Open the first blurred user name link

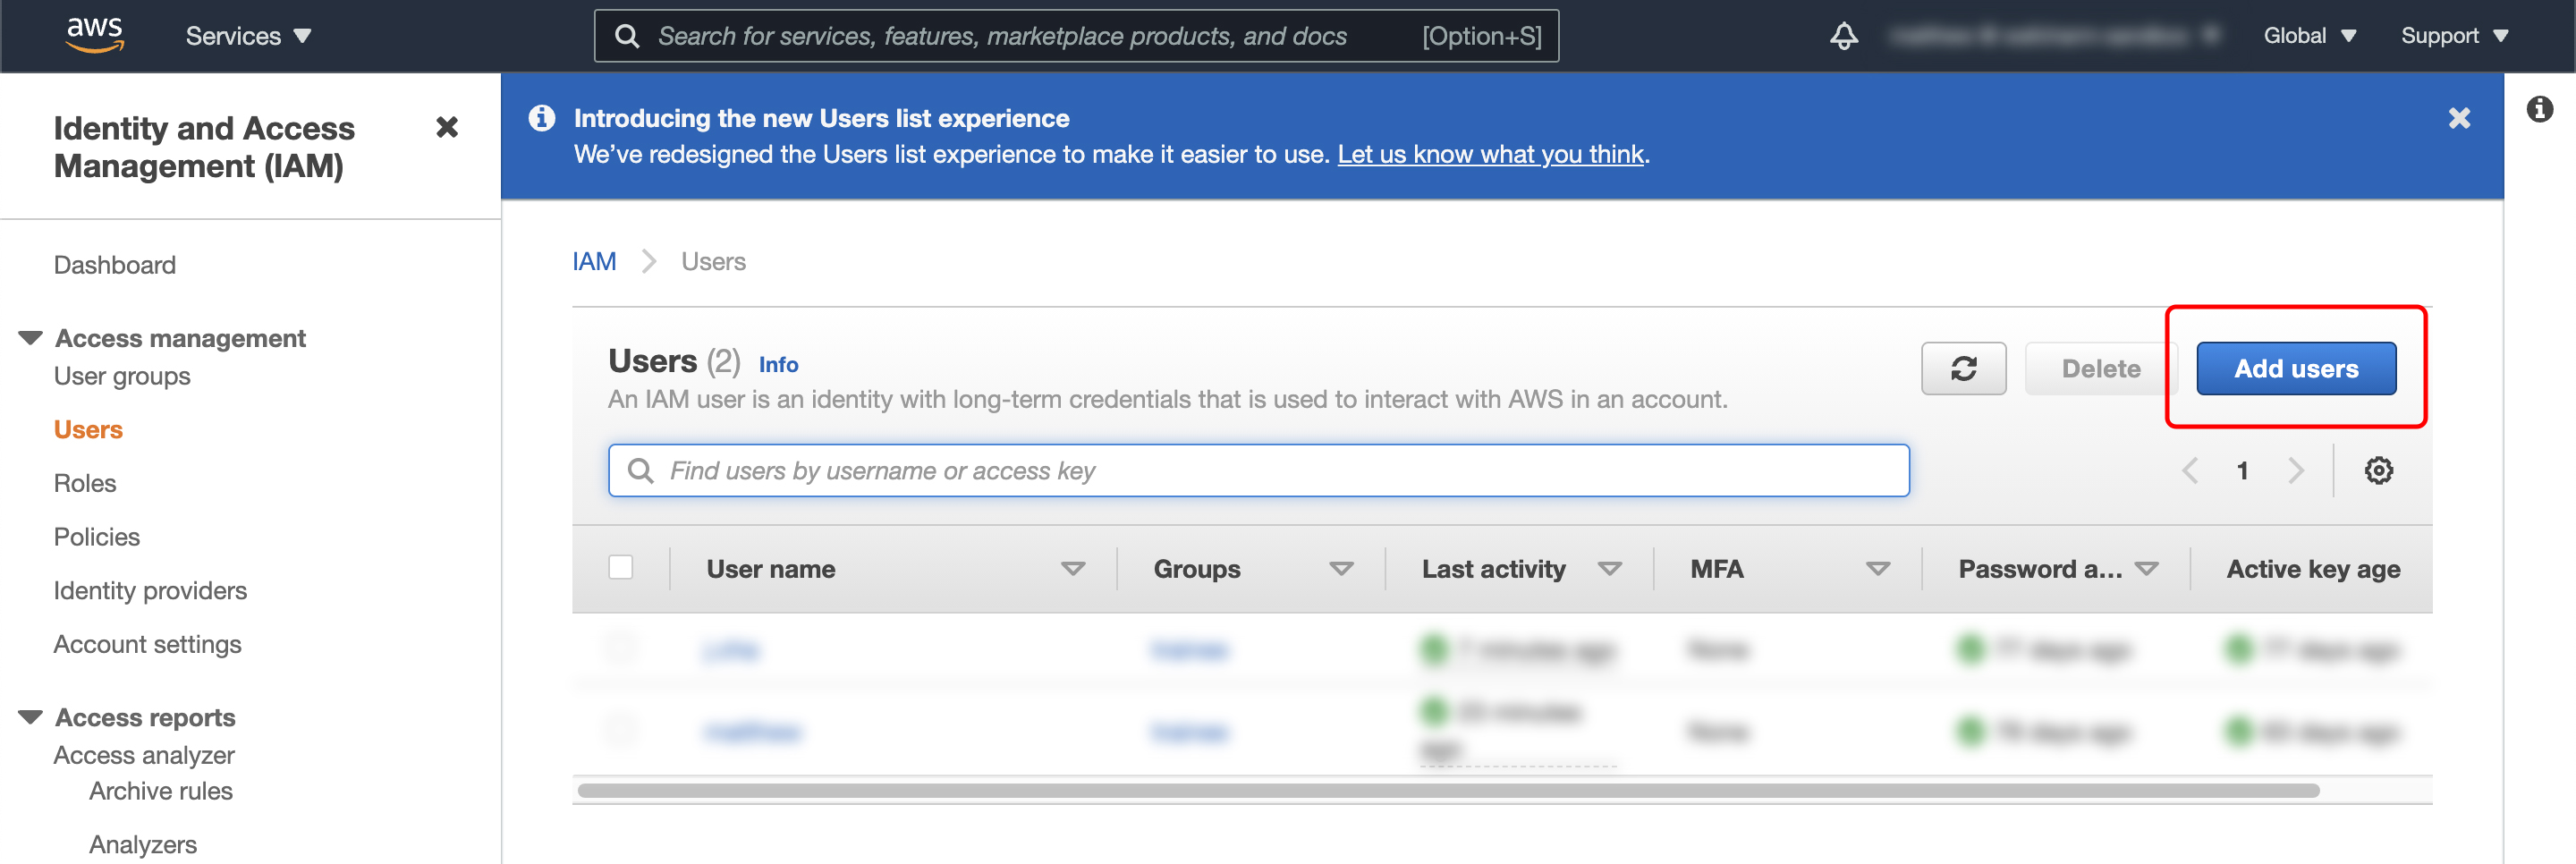coord(731,650)
